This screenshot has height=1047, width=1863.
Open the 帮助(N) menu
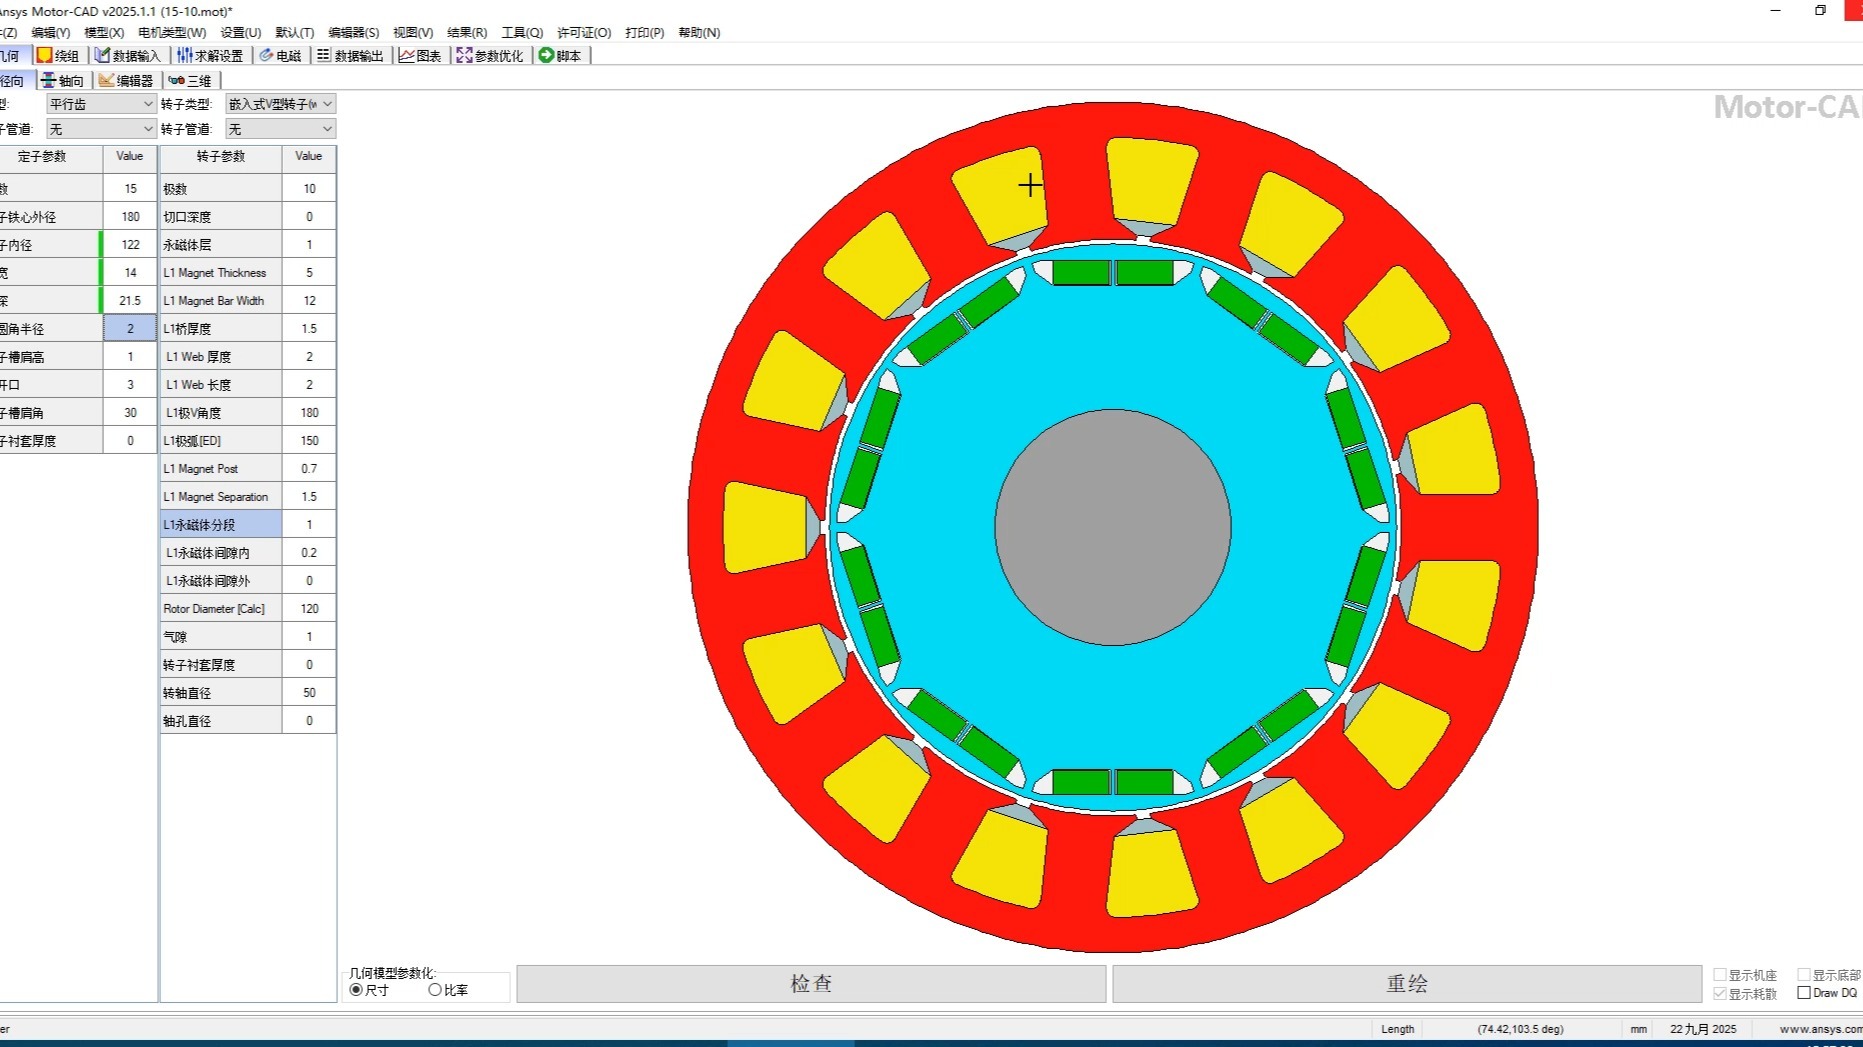[x=699, y=33]
